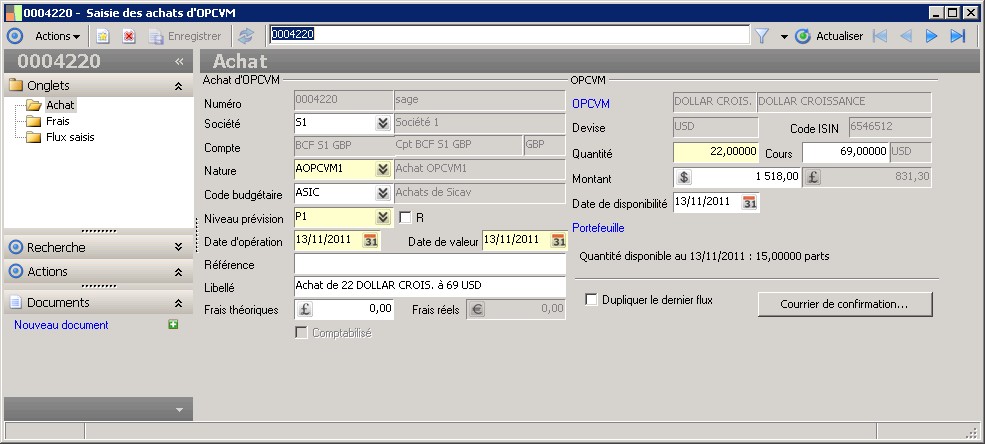The width and height of the screenshot is (985, 444).
Task: Click the euro icon next to Frais réels
Action: tap(477, 310)
